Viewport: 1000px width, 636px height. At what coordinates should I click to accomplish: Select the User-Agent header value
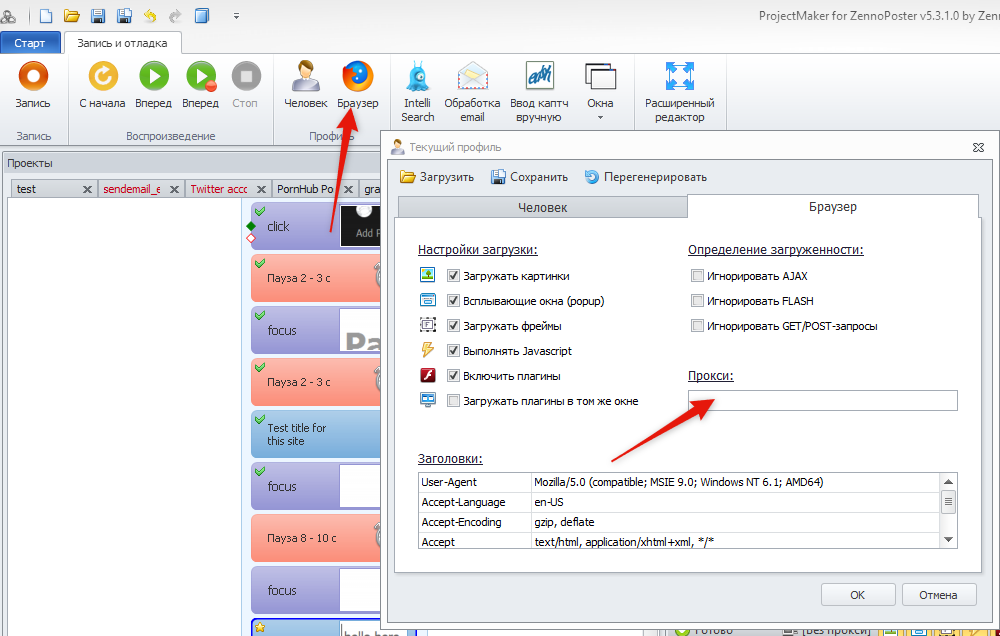[679, 482]
